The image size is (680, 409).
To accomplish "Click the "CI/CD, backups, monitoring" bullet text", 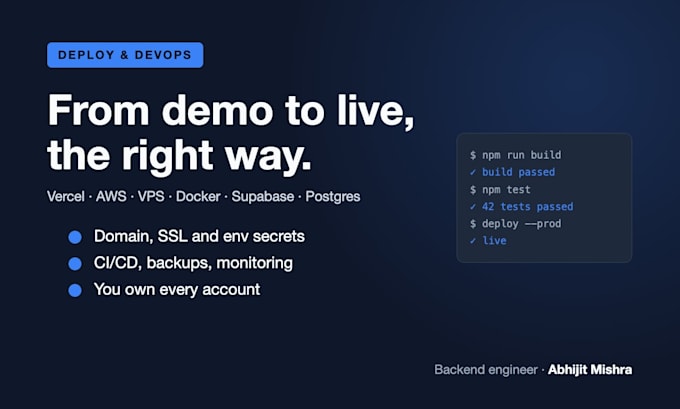I will (193, 263).
